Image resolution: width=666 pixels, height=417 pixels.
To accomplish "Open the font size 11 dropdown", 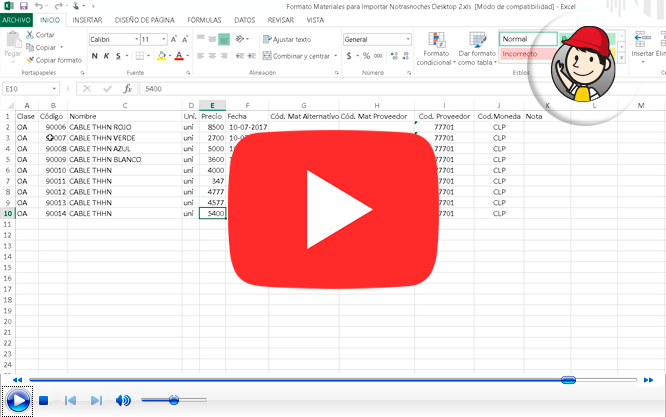I will [x=164, y=39].
